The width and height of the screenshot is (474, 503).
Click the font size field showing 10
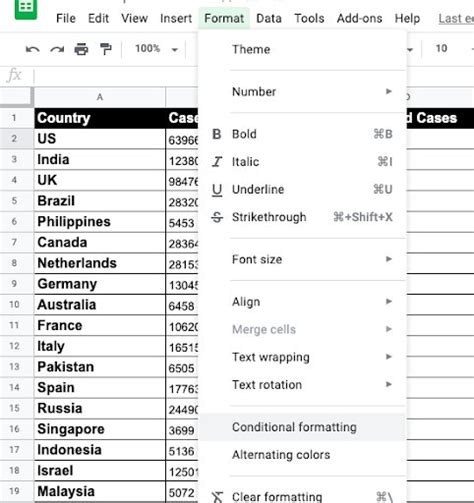pos(441,49)
